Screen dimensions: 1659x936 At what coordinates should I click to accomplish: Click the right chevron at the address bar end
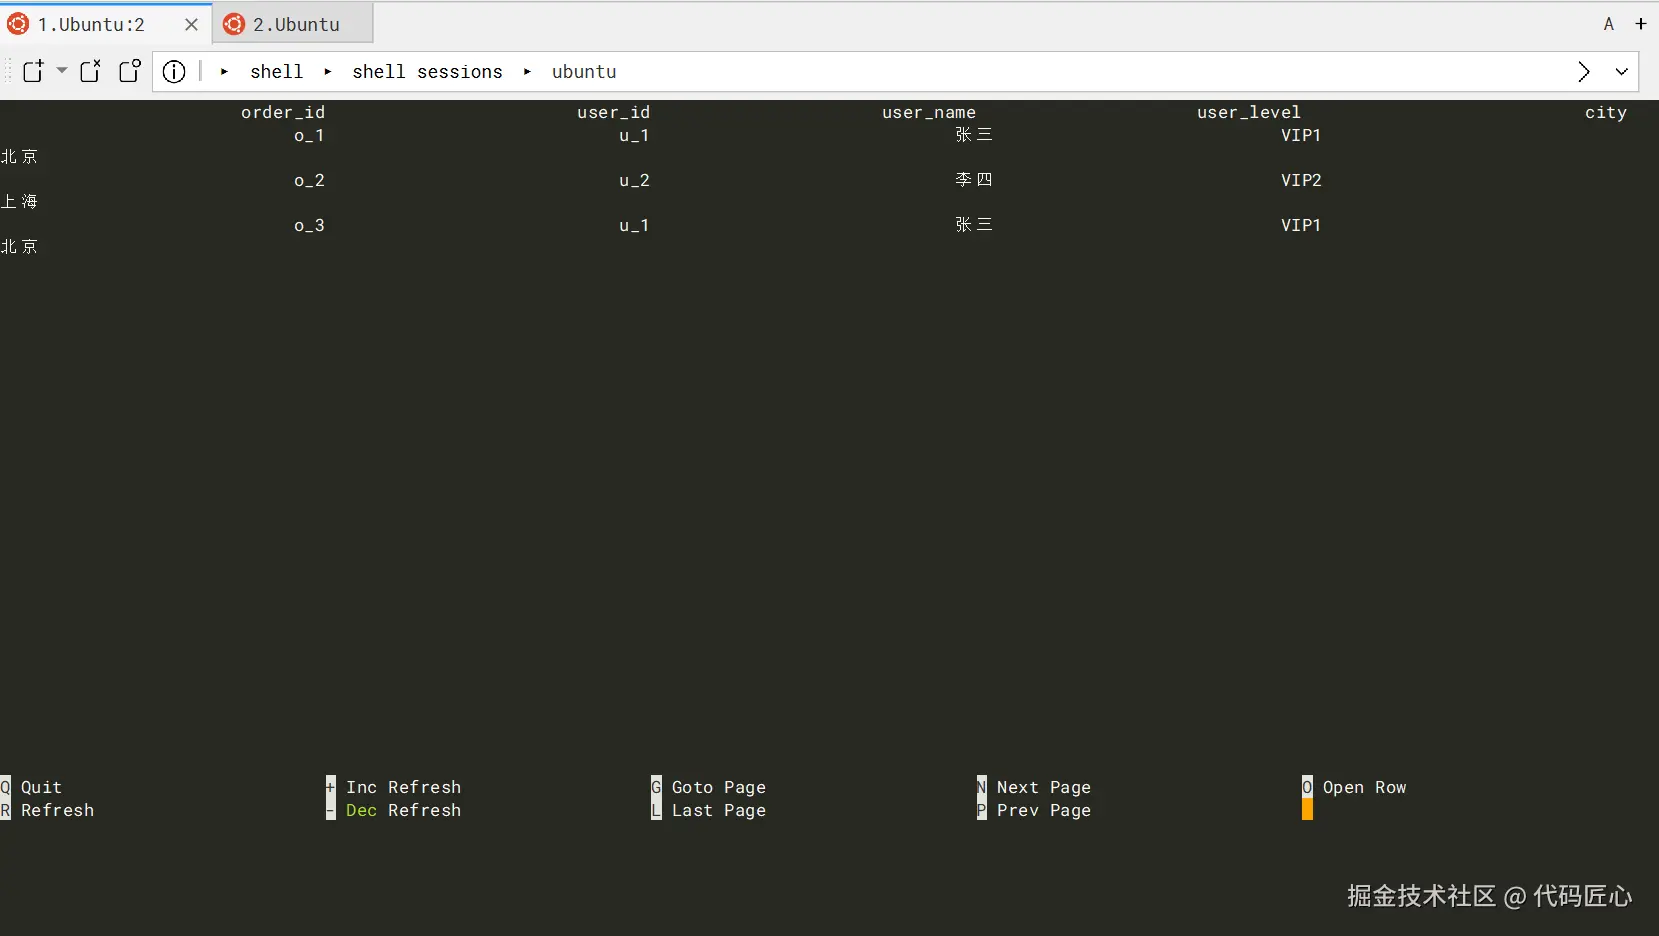1584,71
